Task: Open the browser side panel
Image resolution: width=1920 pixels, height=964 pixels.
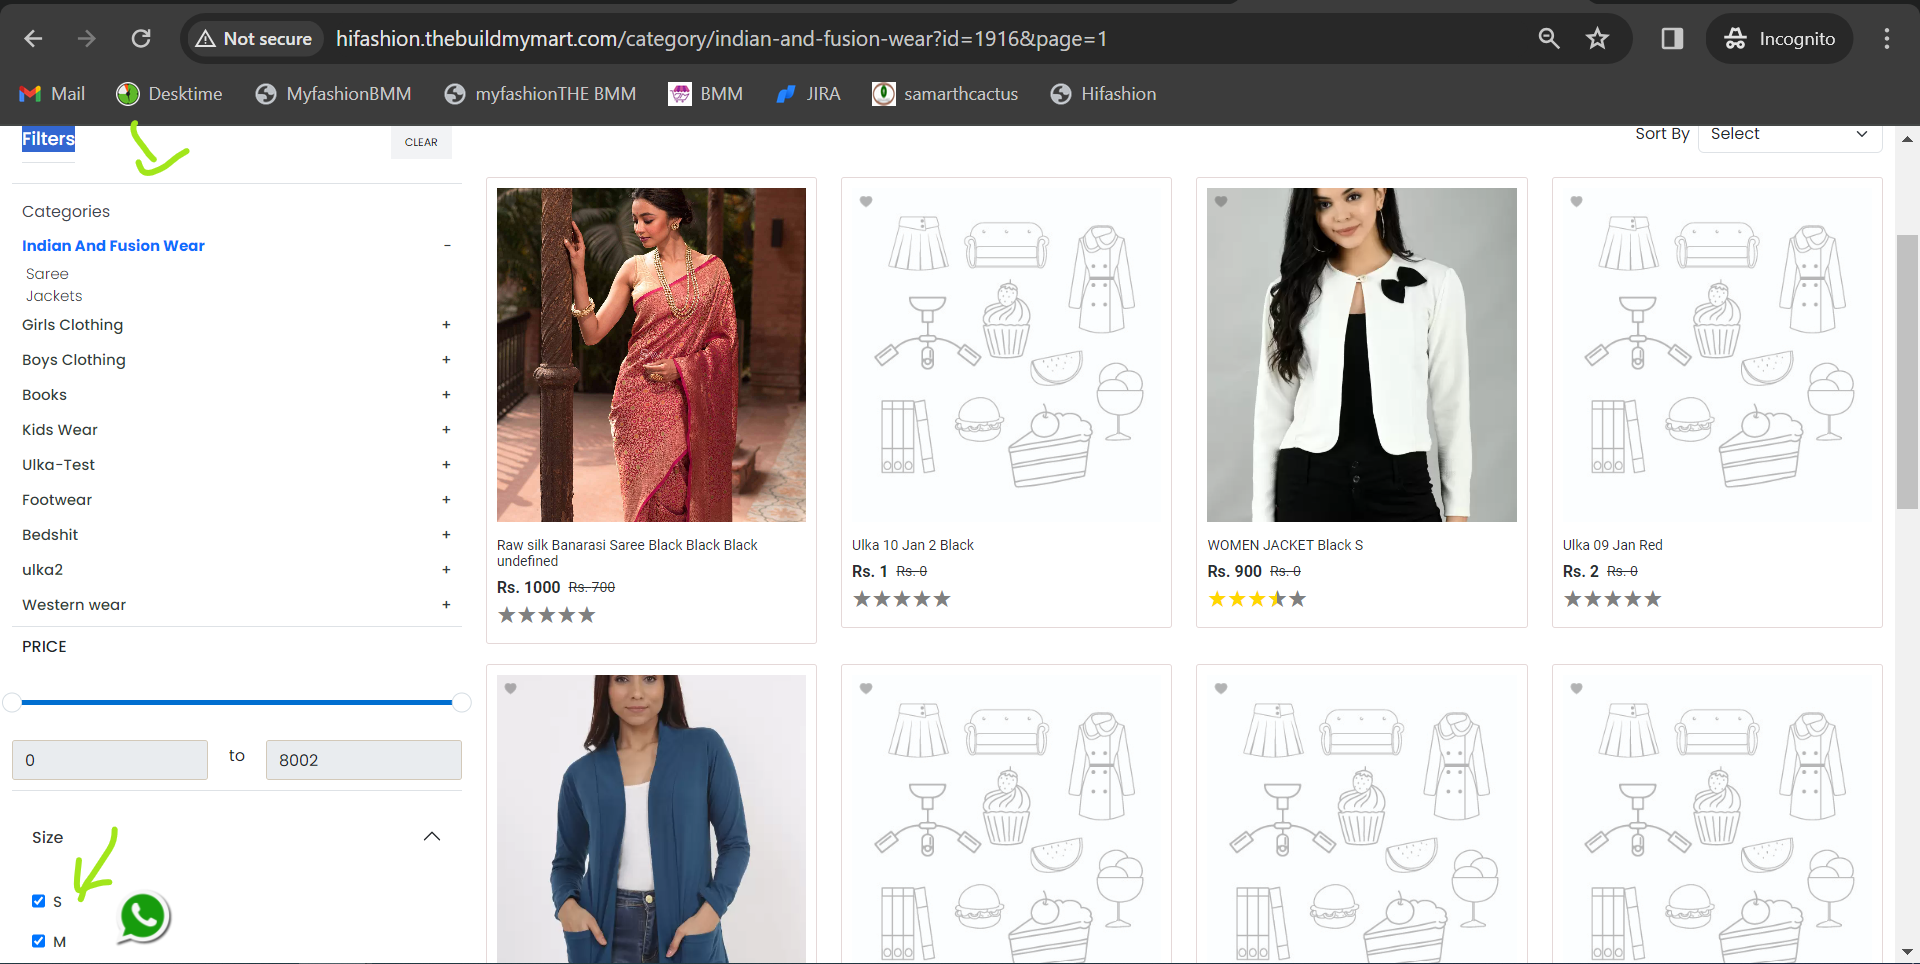Action: pyautogui.click(x=1672, y=39)
